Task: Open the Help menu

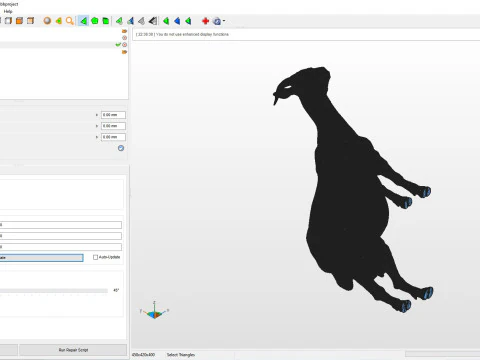Action: coord(8,11)
